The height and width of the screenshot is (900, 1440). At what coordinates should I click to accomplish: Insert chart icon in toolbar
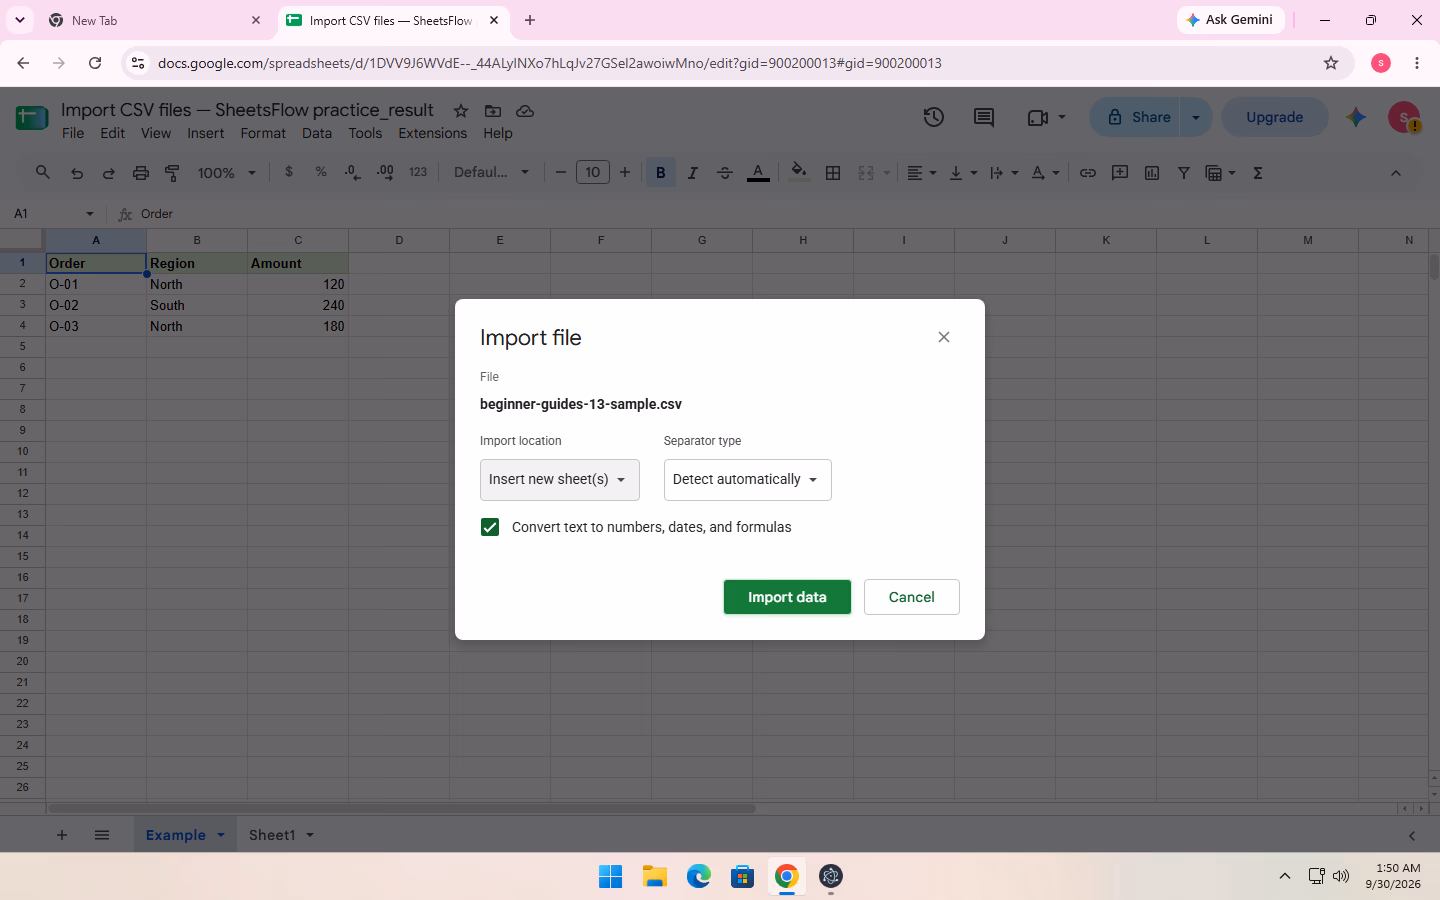[x=1152, y=173]
